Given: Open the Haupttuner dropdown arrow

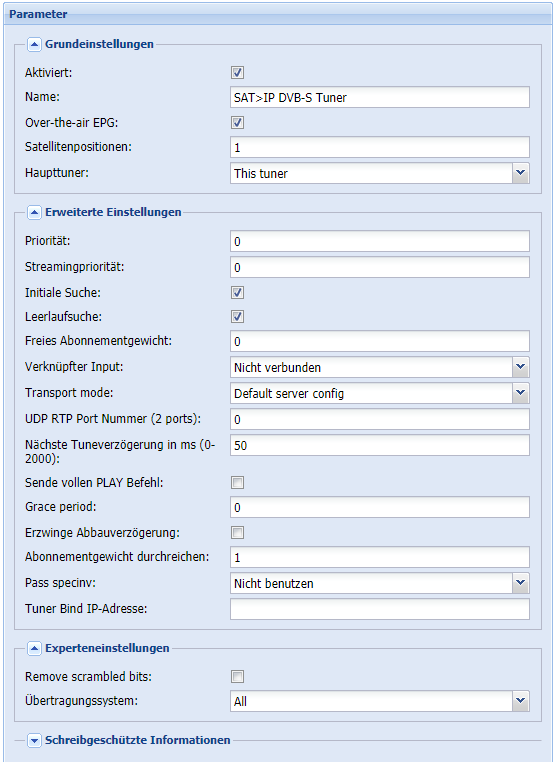Looking at the screenshot, I should click(521, 173).
